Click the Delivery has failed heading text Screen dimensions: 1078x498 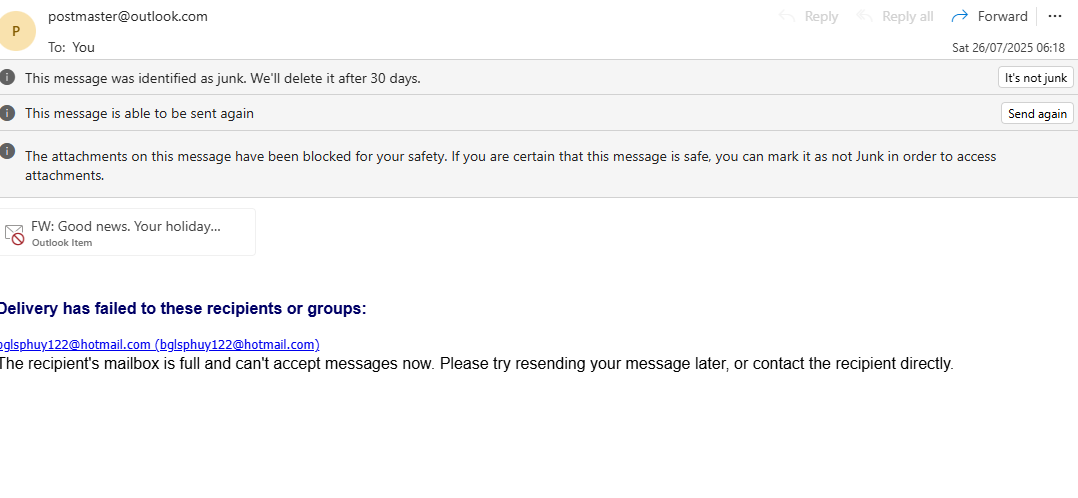[182, 309]
